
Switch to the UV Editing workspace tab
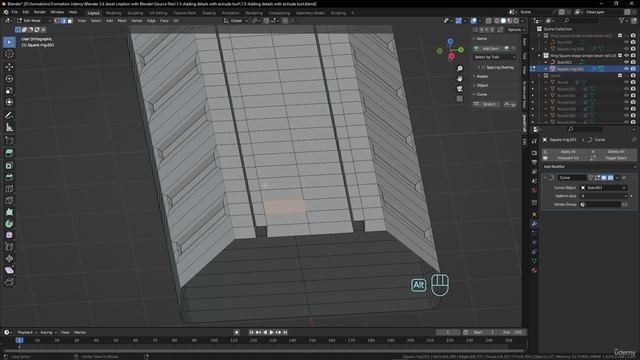coord(158,13)
